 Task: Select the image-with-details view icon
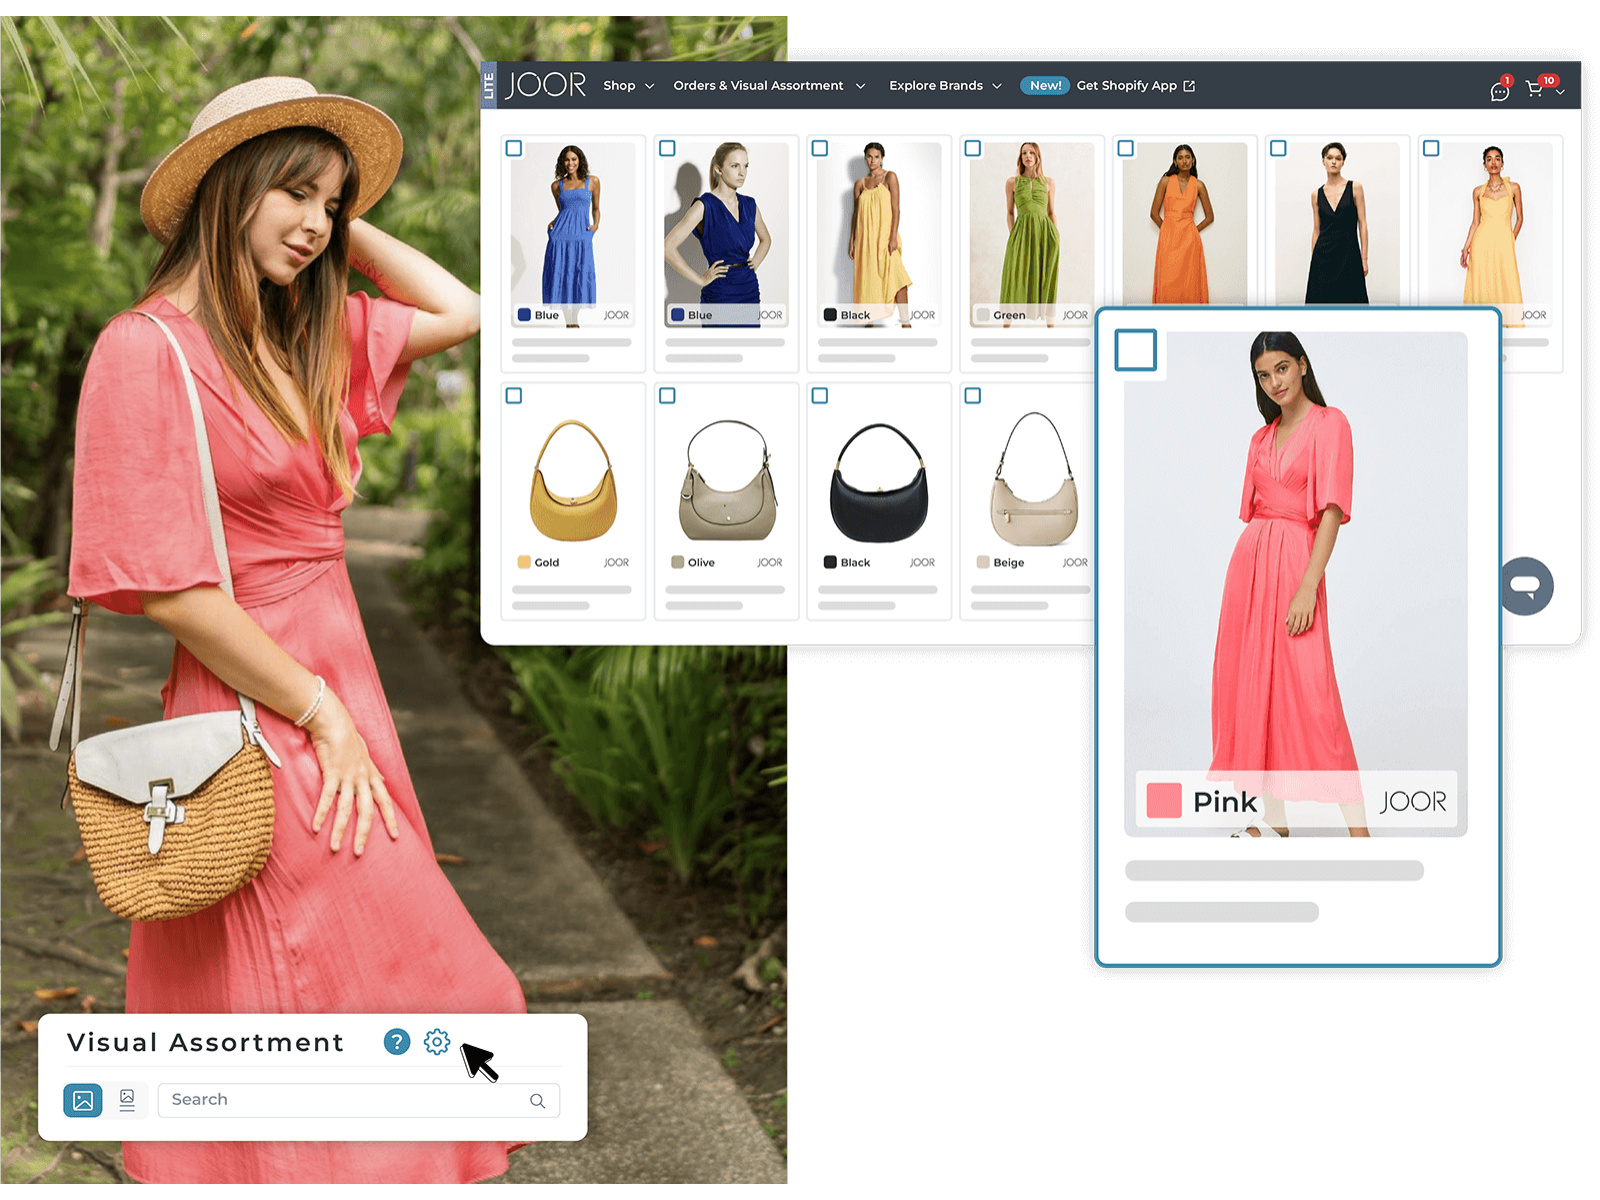point(127,1100)
